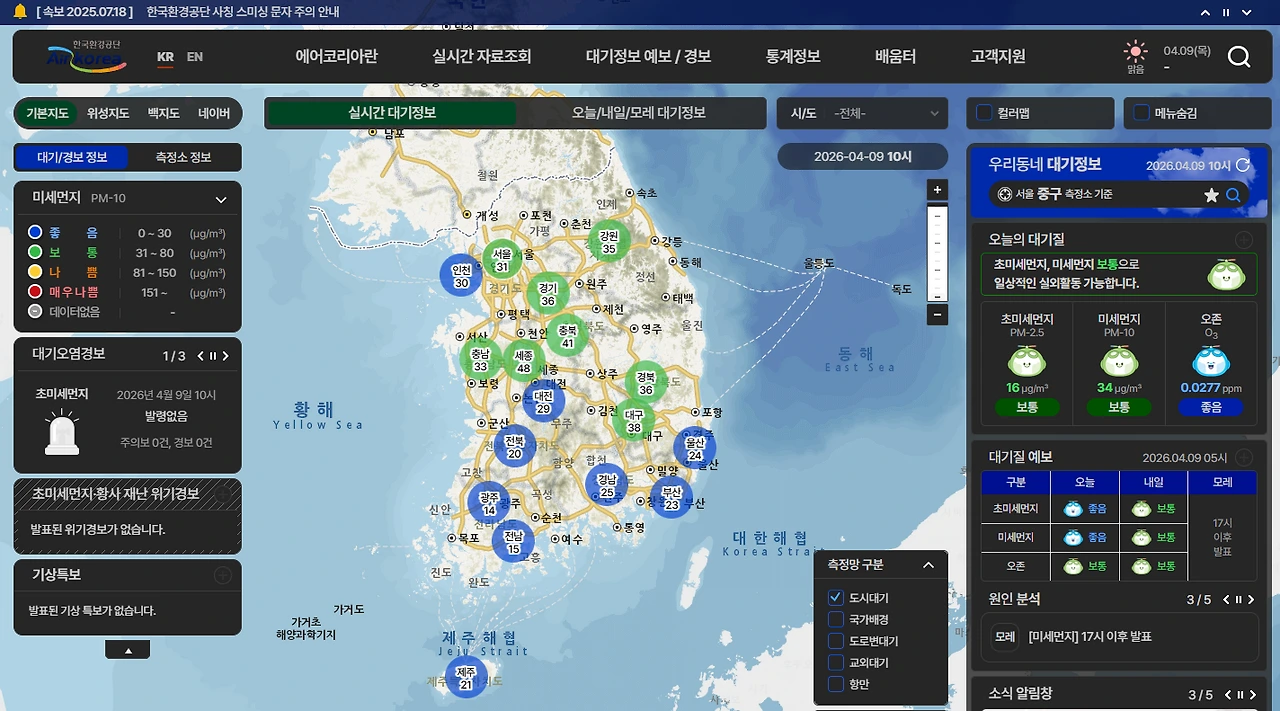Collapse the 측정망 구분 panel
The height and width of the screenshot is (711, 1280).
[928, 564]
